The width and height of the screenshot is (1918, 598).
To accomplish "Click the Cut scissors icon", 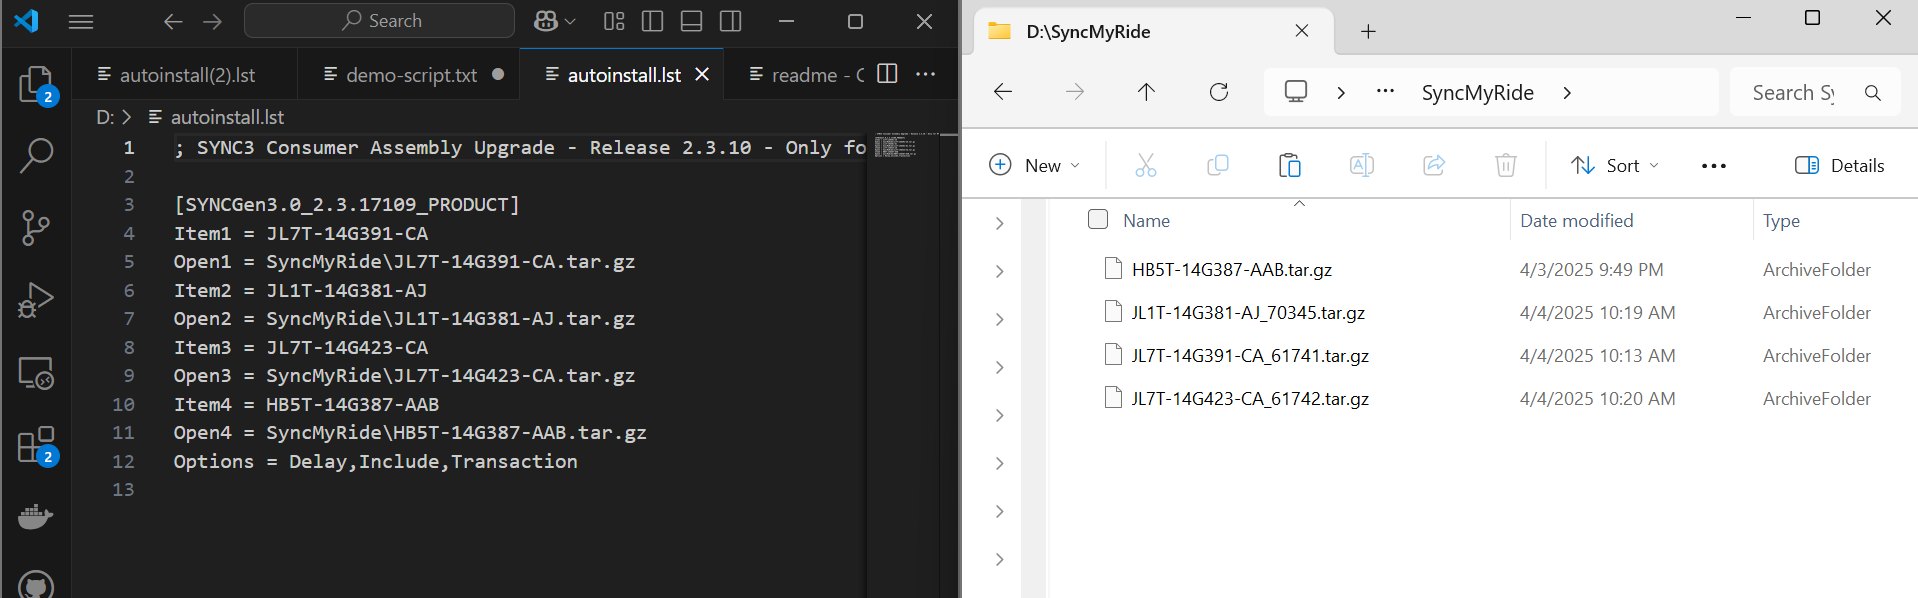I will 1146,165.
